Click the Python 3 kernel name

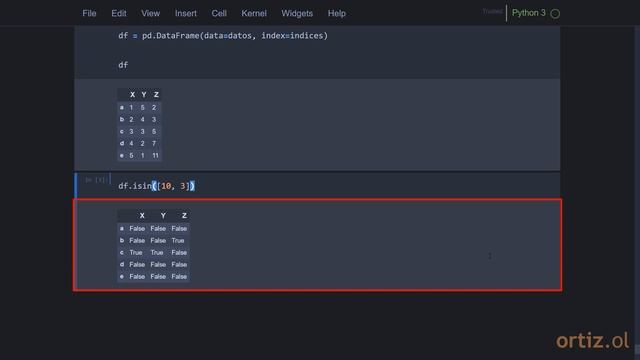[529, 13]
